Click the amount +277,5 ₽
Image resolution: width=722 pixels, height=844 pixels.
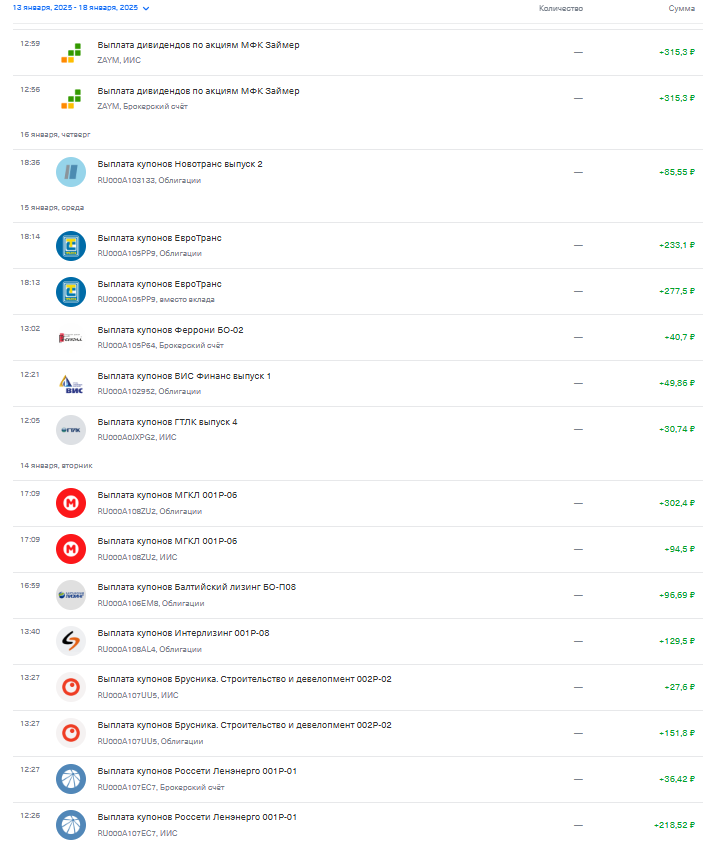(677, 291)
